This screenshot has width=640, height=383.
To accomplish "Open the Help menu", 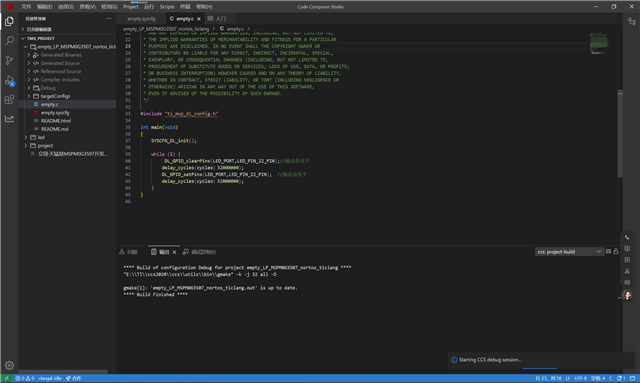I will click(x=204, y=7).
